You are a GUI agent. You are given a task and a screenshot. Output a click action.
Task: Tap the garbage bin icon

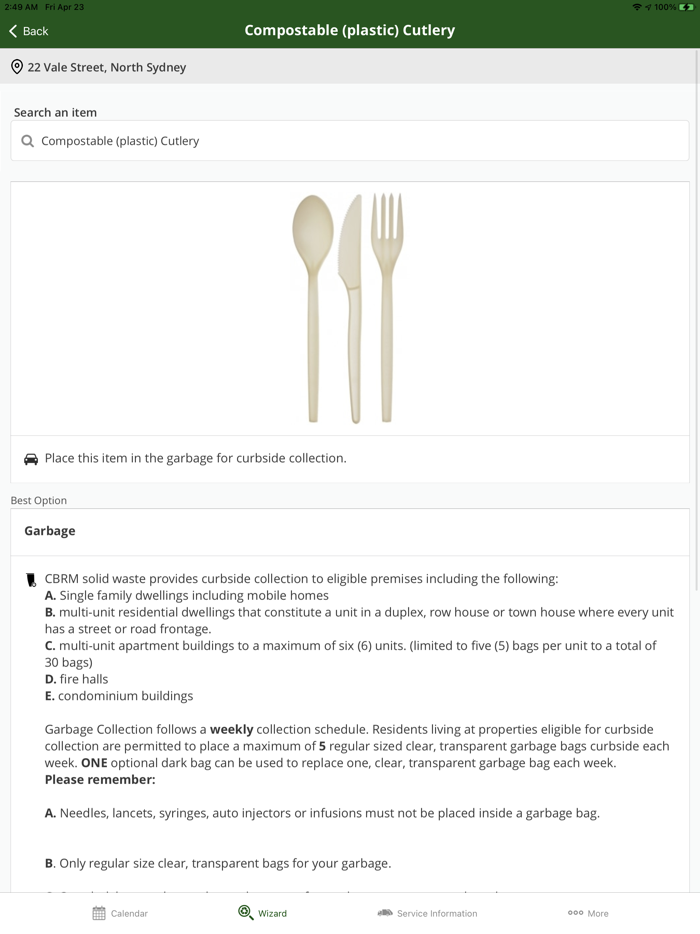coord(31,579)
